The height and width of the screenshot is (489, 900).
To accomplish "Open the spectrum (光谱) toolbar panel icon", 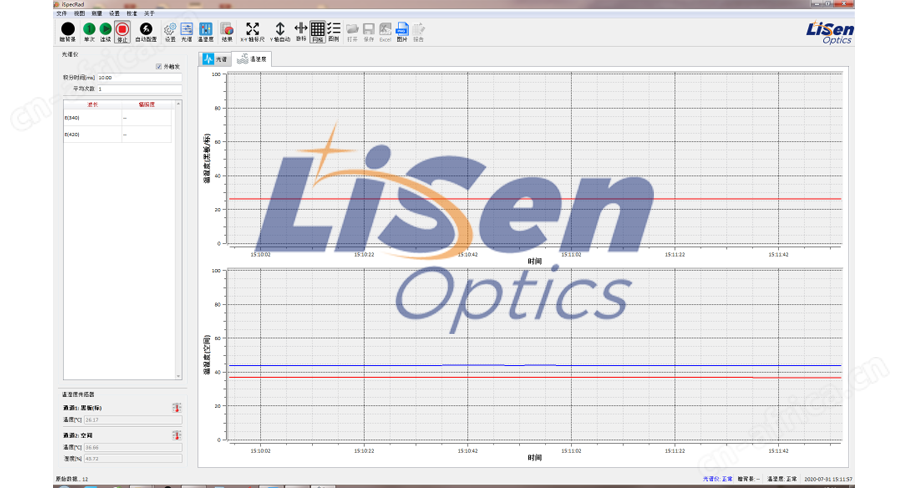I will (187, 32).
